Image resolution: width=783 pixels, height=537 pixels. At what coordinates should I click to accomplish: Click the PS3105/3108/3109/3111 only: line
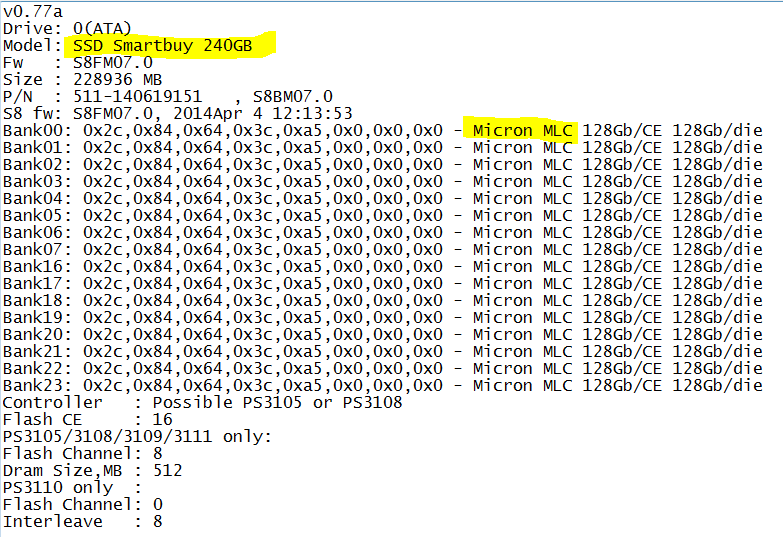point(137,436)
